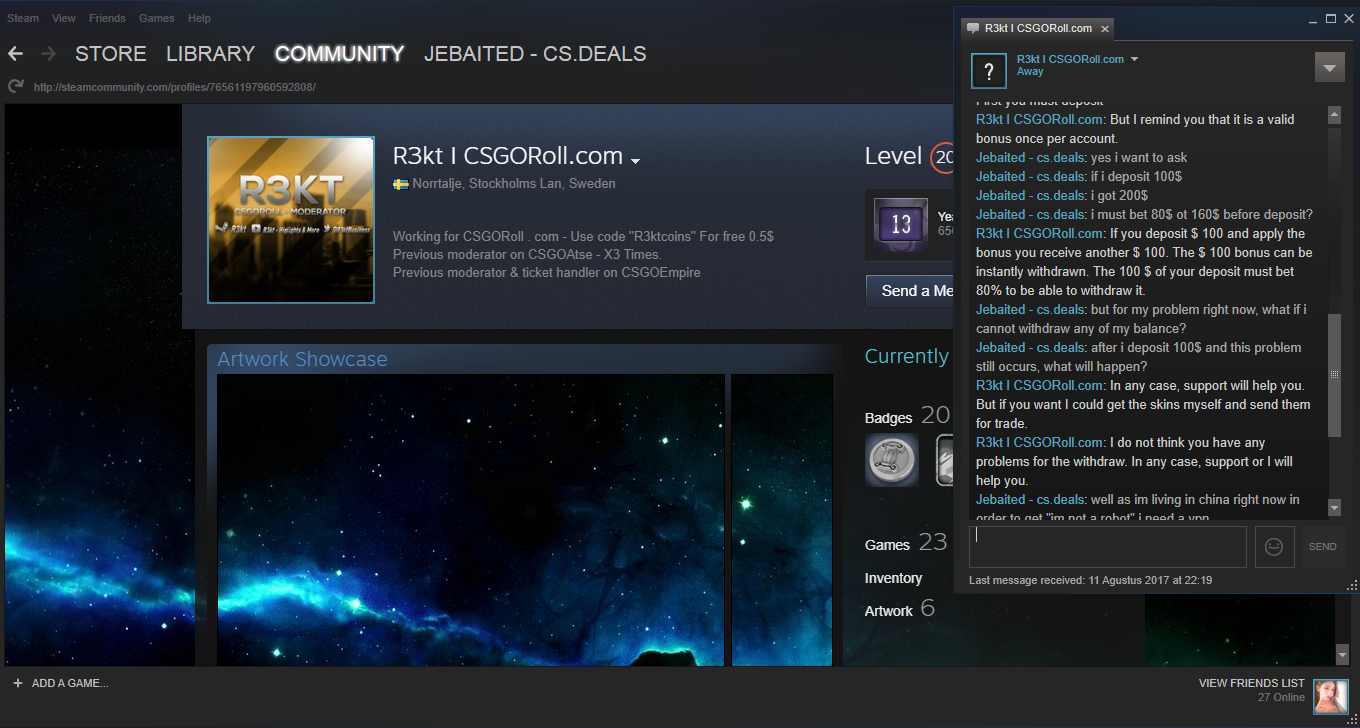Close the R3kt I CSGORoll.com chat tab
1360x728 pixels.
point(1103,29)
